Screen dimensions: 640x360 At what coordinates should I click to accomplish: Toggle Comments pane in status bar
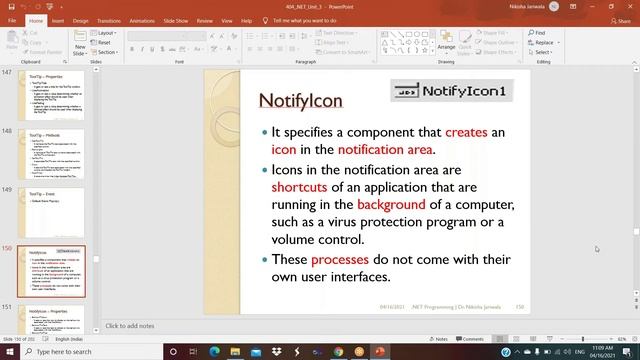[x=470, y=339]
